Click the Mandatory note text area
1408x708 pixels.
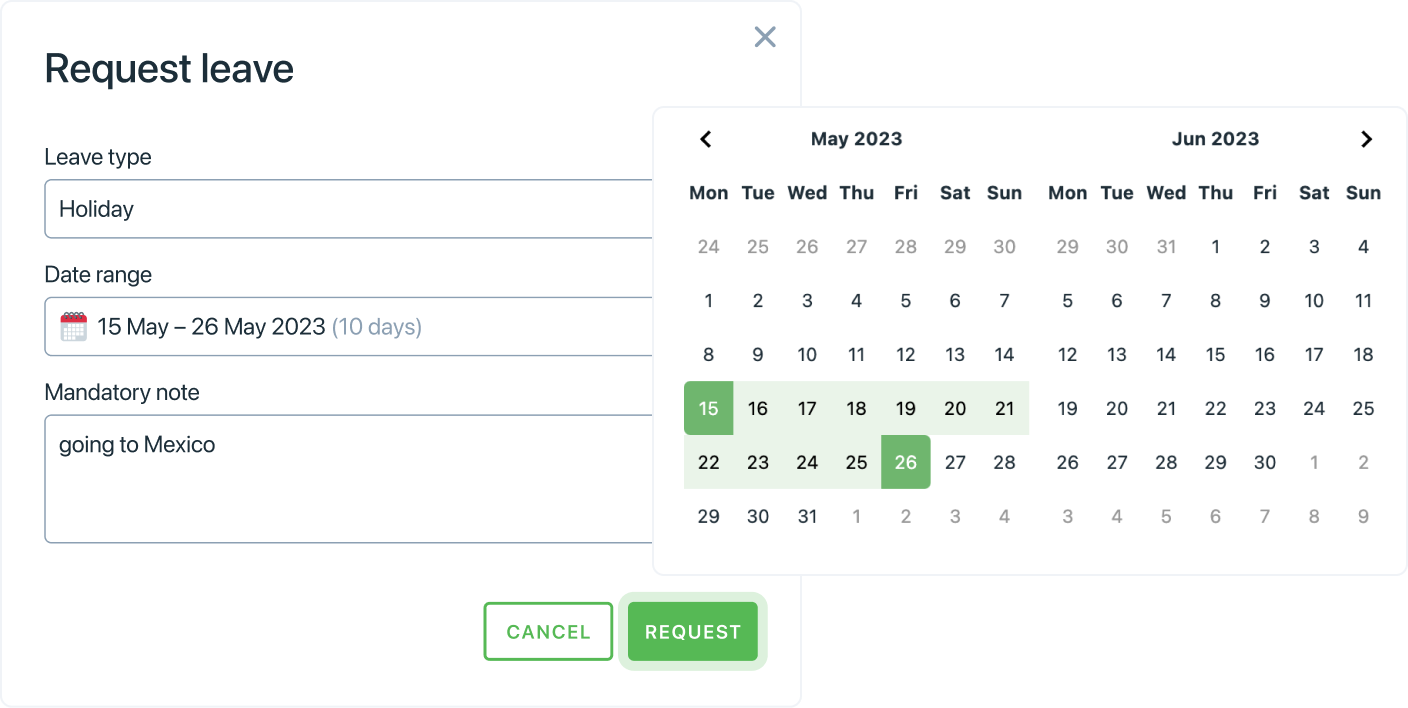click(349, 479)
